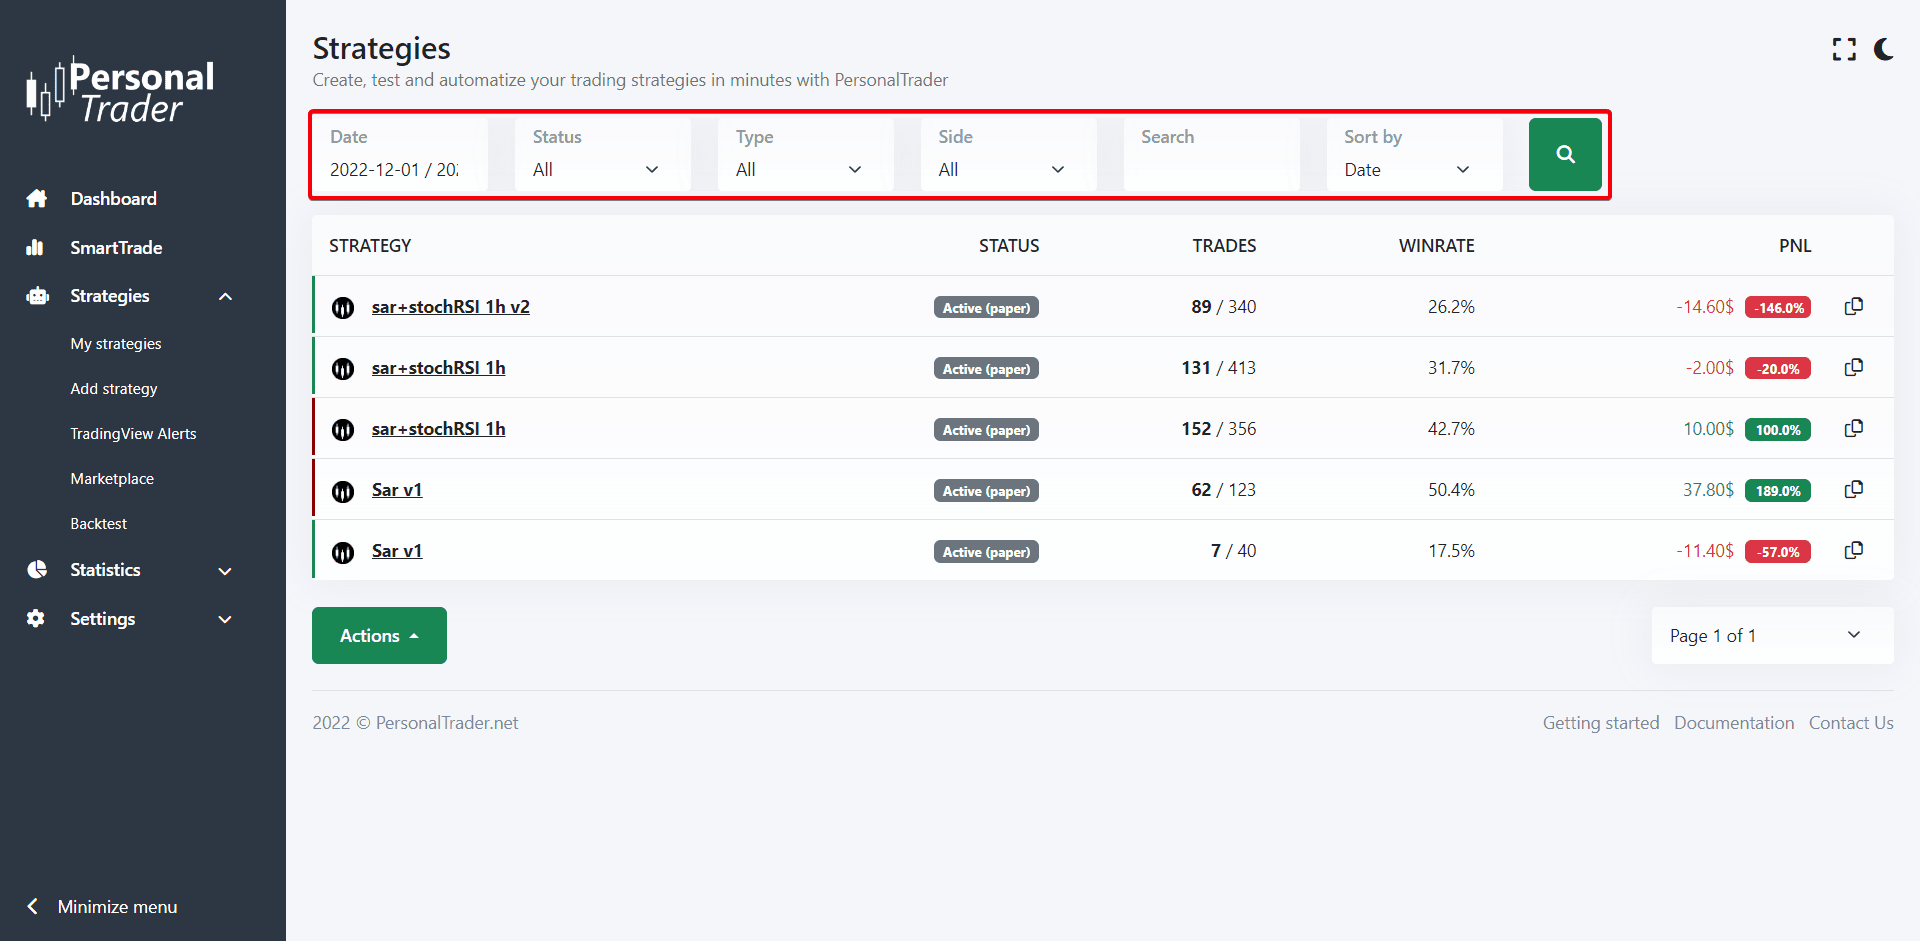Viewport: 1920px width, 941px height.
Task: Open the Actions button menu
Action: (x=379, y=636)
